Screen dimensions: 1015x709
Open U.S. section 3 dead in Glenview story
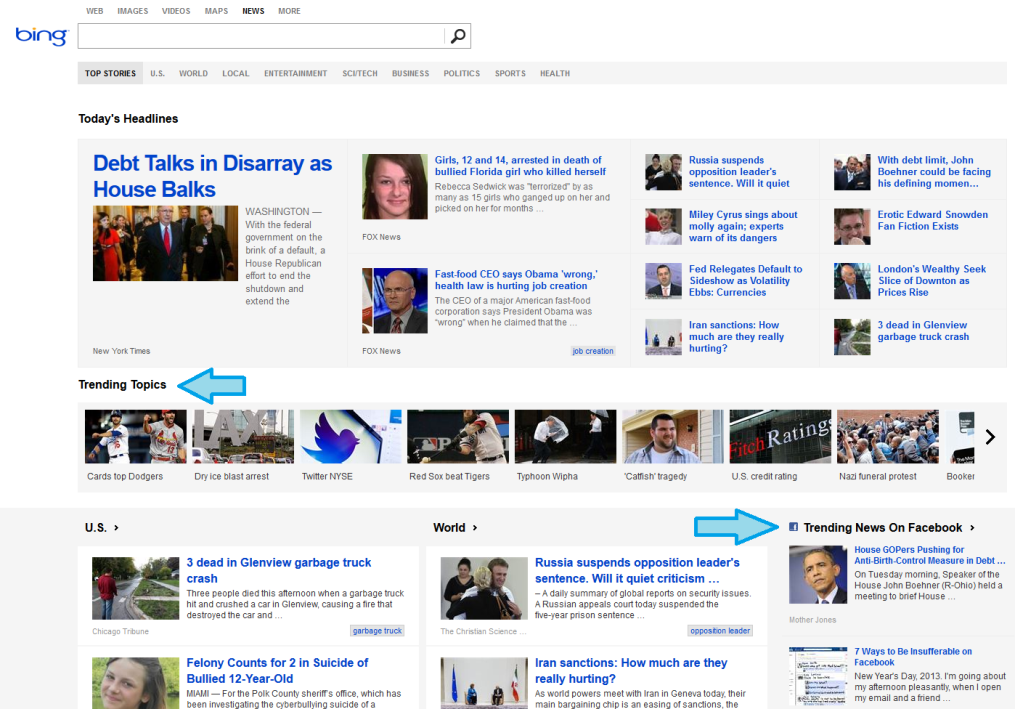(279, 570)
